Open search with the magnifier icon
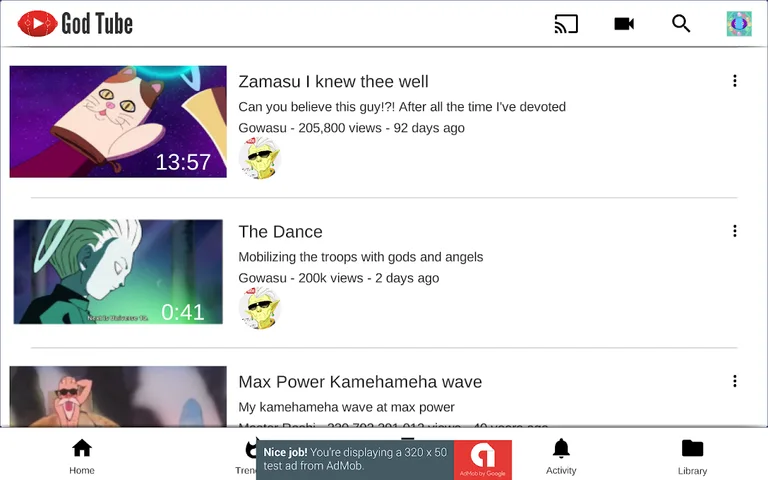 point(681,24)
